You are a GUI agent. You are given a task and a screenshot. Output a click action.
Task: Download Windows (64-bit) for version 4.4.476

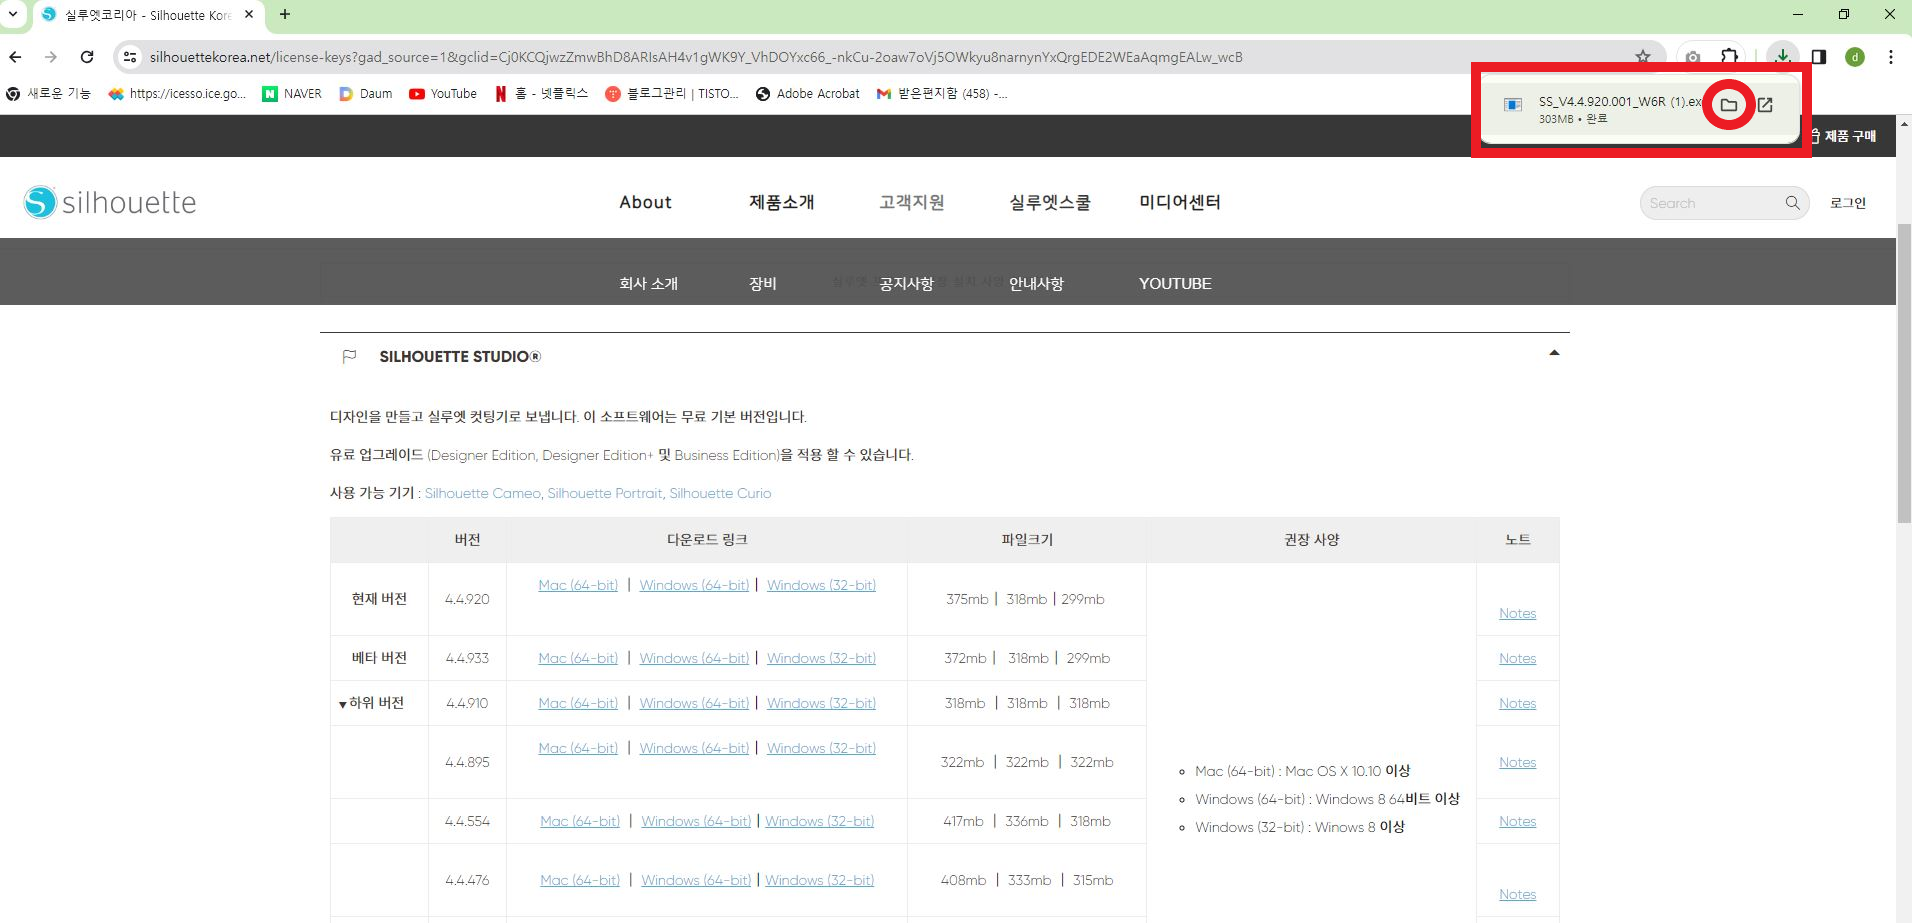tap(696, 880)
